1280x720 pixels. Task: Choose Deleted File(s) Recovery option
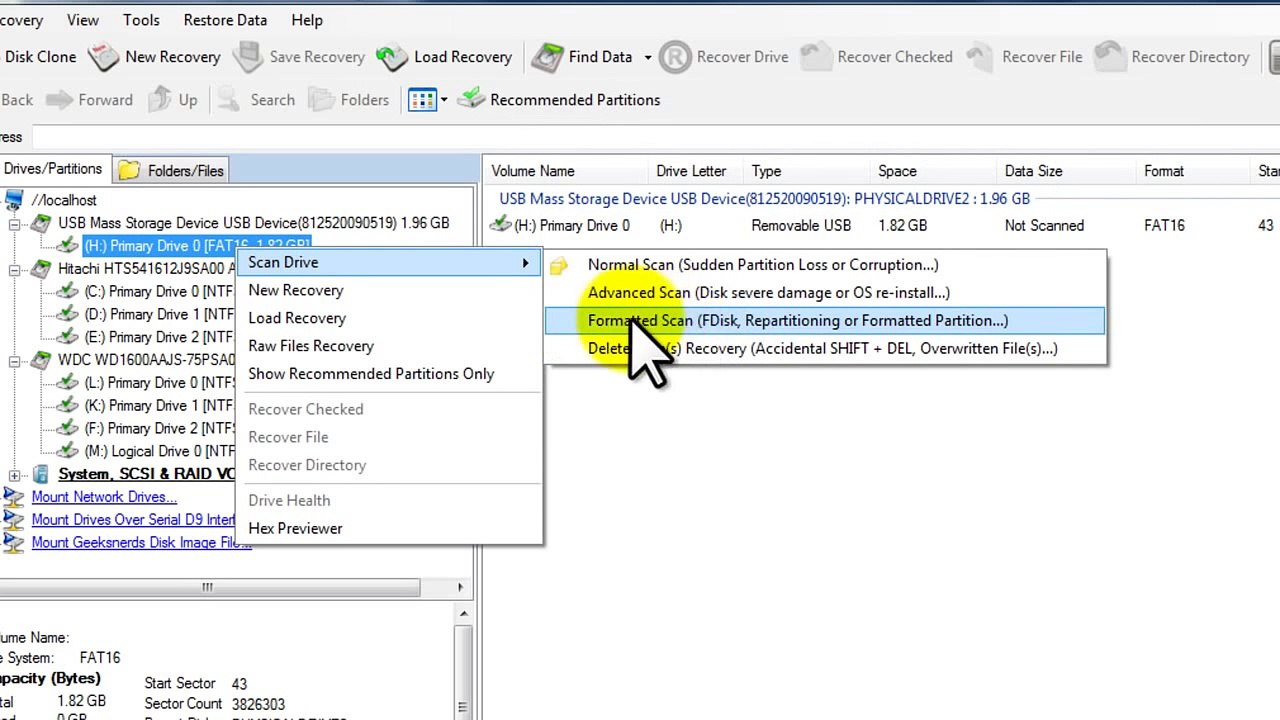coord(825,349)
